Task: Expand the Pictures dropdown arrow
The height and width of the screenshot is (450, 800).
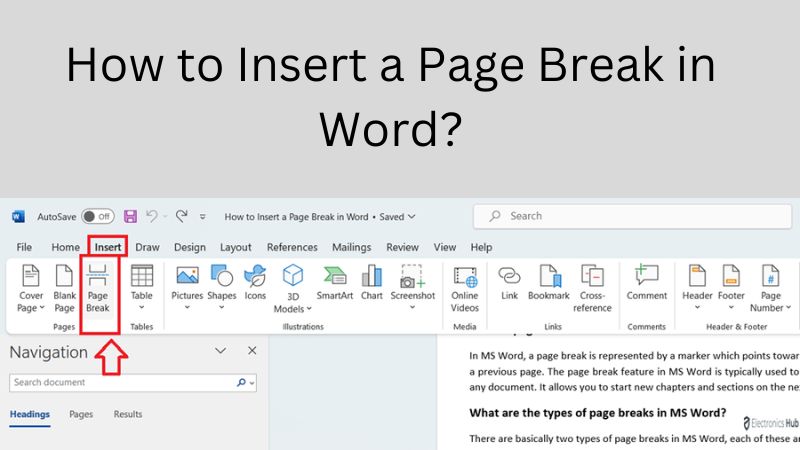Action: [x=187, y=307]
